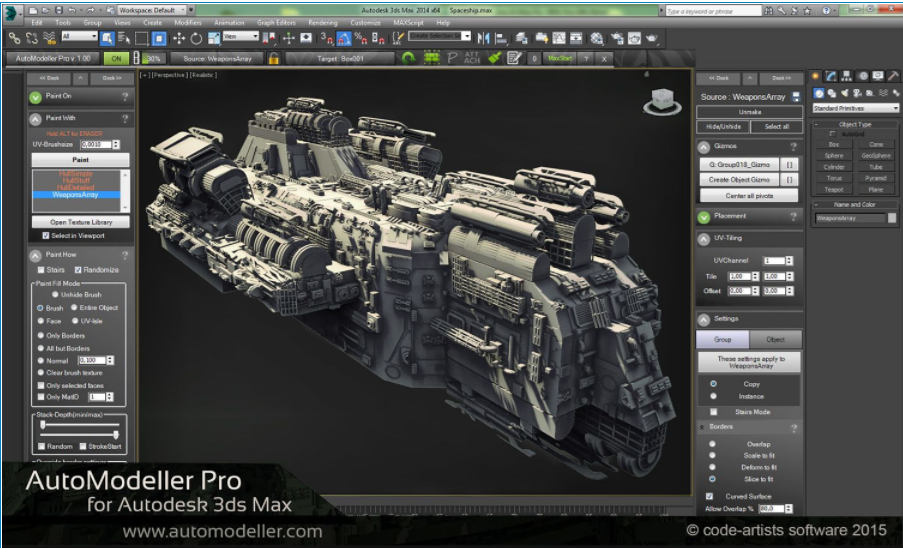Screen dimensions: 903x548
Task: Toggle the Angle Snap icon
Action: [344, 38]
